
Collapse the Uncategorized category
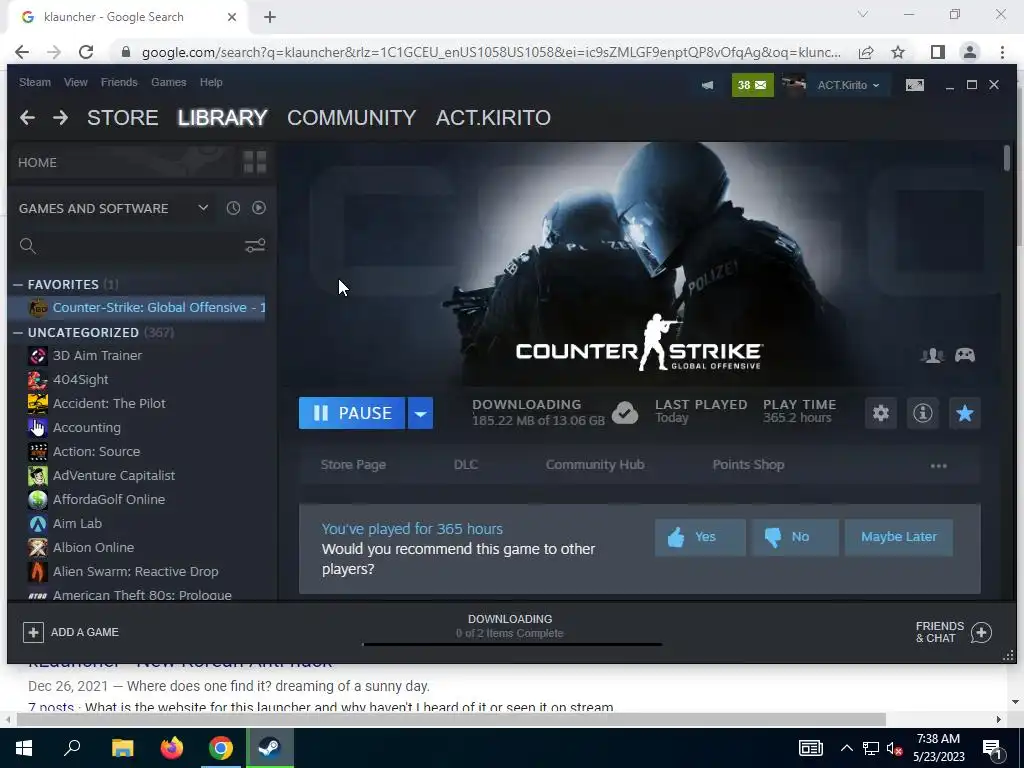coord(18,332)
